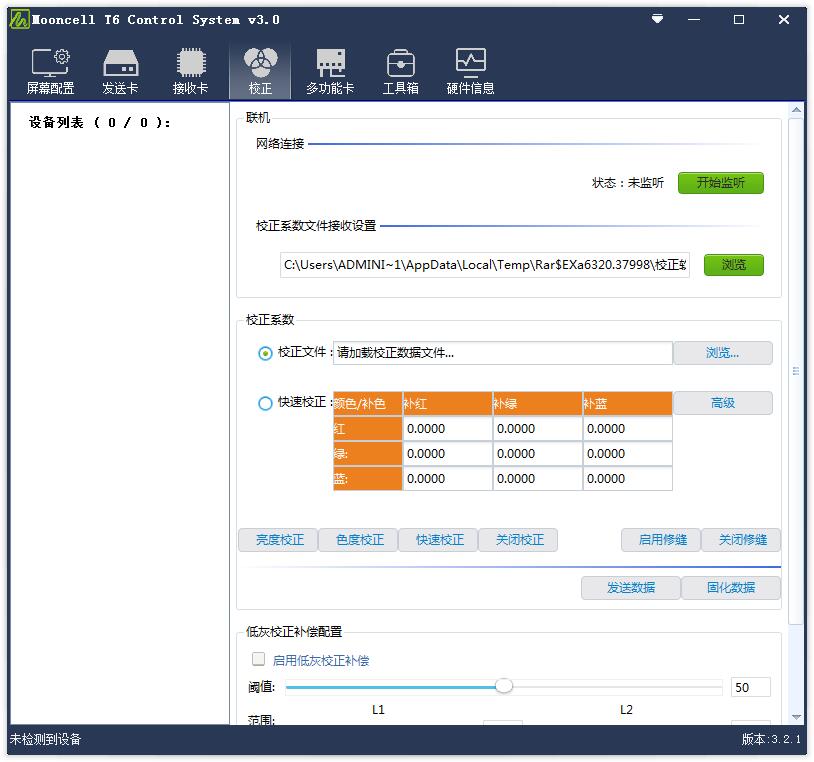
Task: Open the 接收卡 receiving card icon
Action: pos(191,71)
